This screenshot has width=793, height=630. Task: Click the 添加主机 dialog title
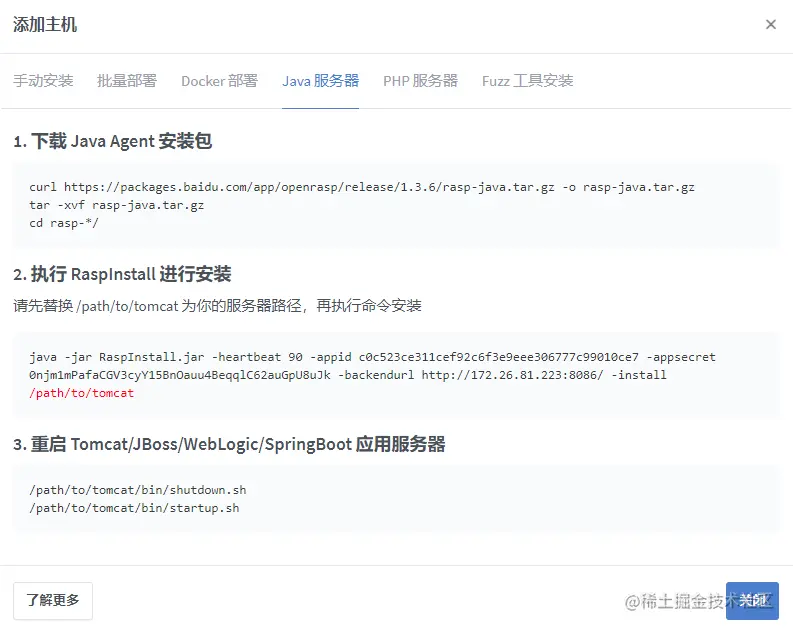click(x=45, y=24)
